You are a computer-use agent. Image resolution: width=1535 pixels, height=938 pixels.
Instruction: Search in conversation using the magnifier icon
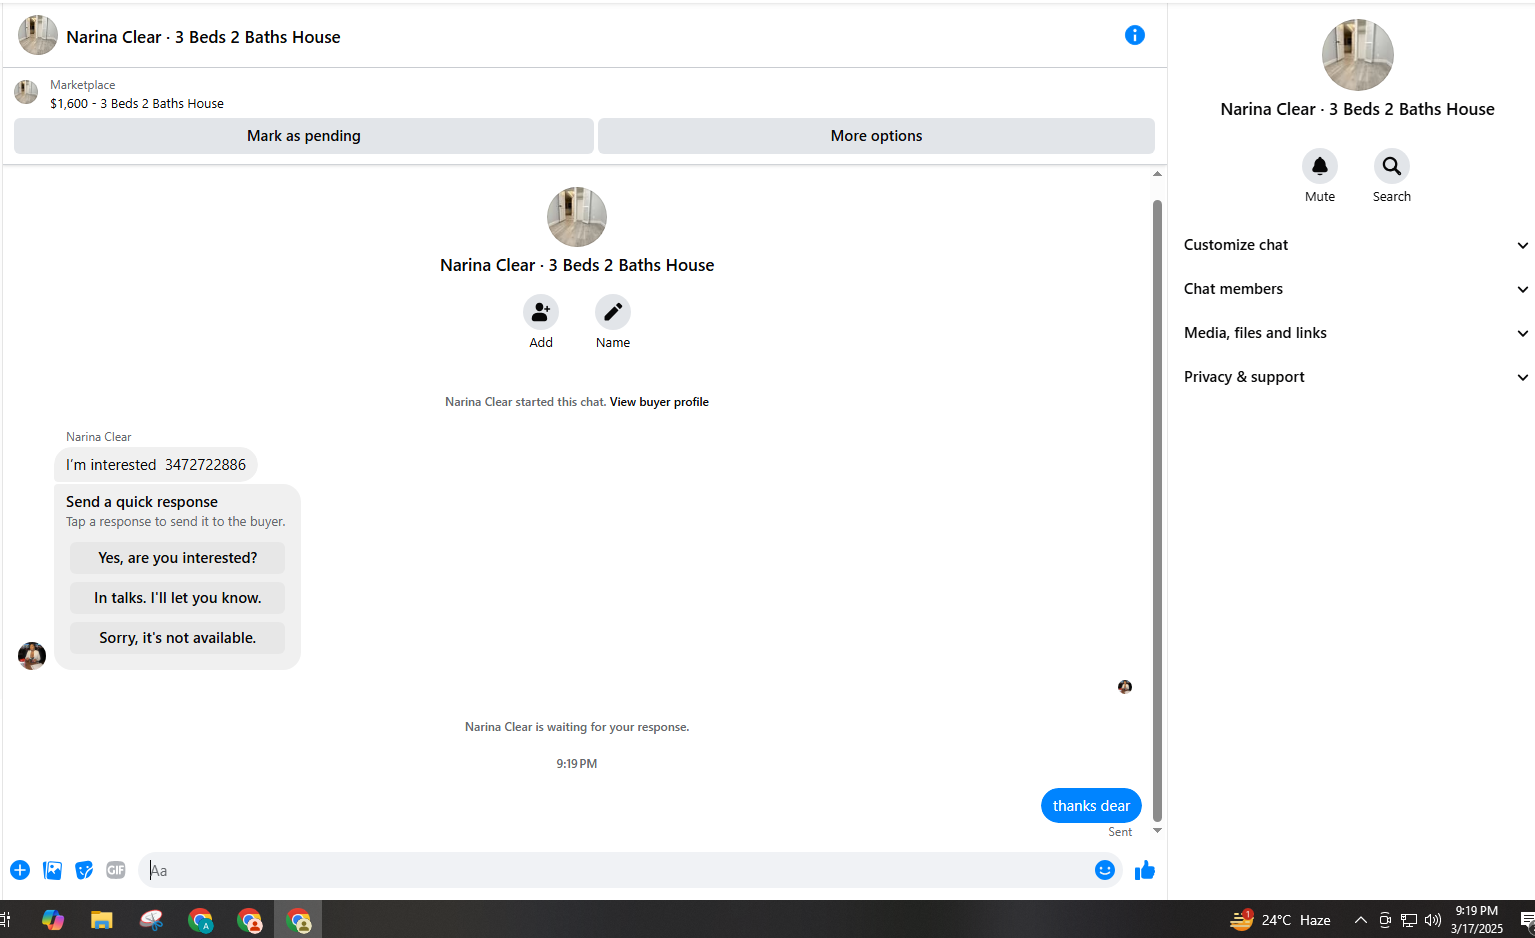click(1392, 166)
